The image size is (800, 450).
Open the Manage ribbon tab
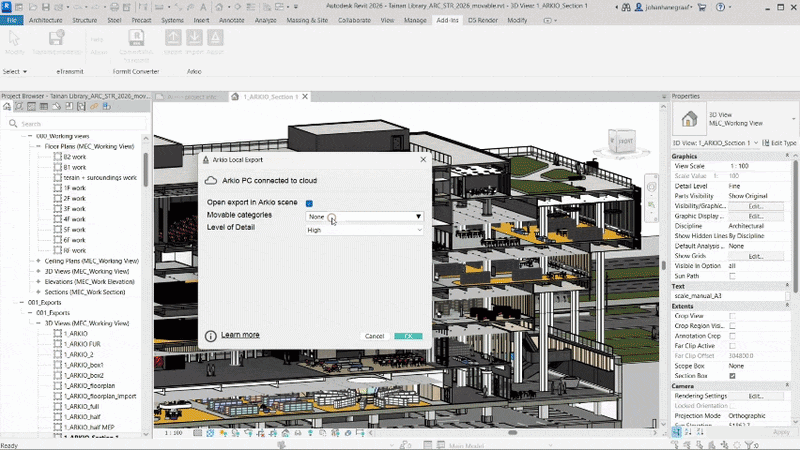click(415, 20)
